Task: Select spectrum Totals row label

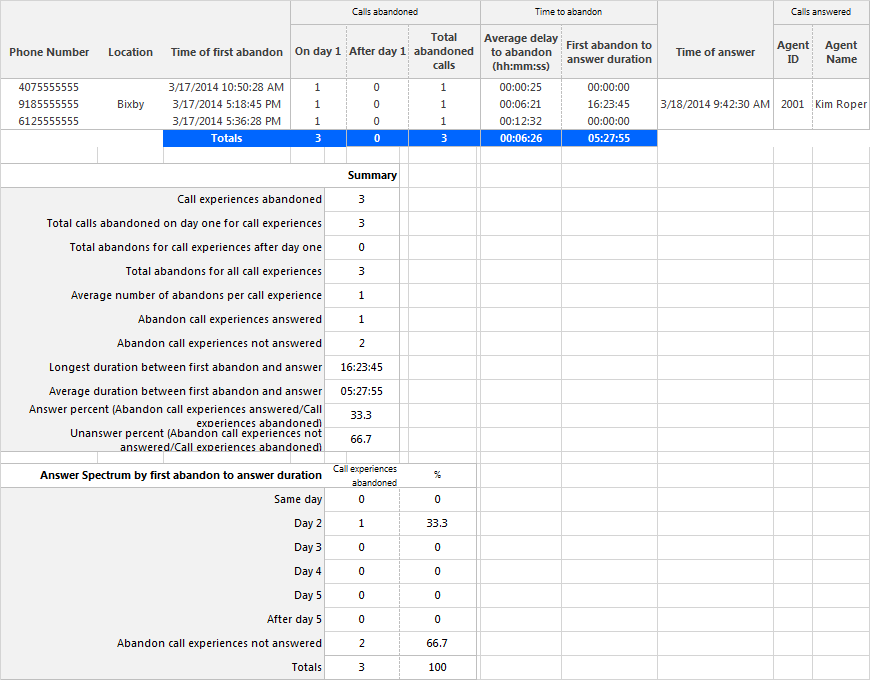Action: click(306, 667)
